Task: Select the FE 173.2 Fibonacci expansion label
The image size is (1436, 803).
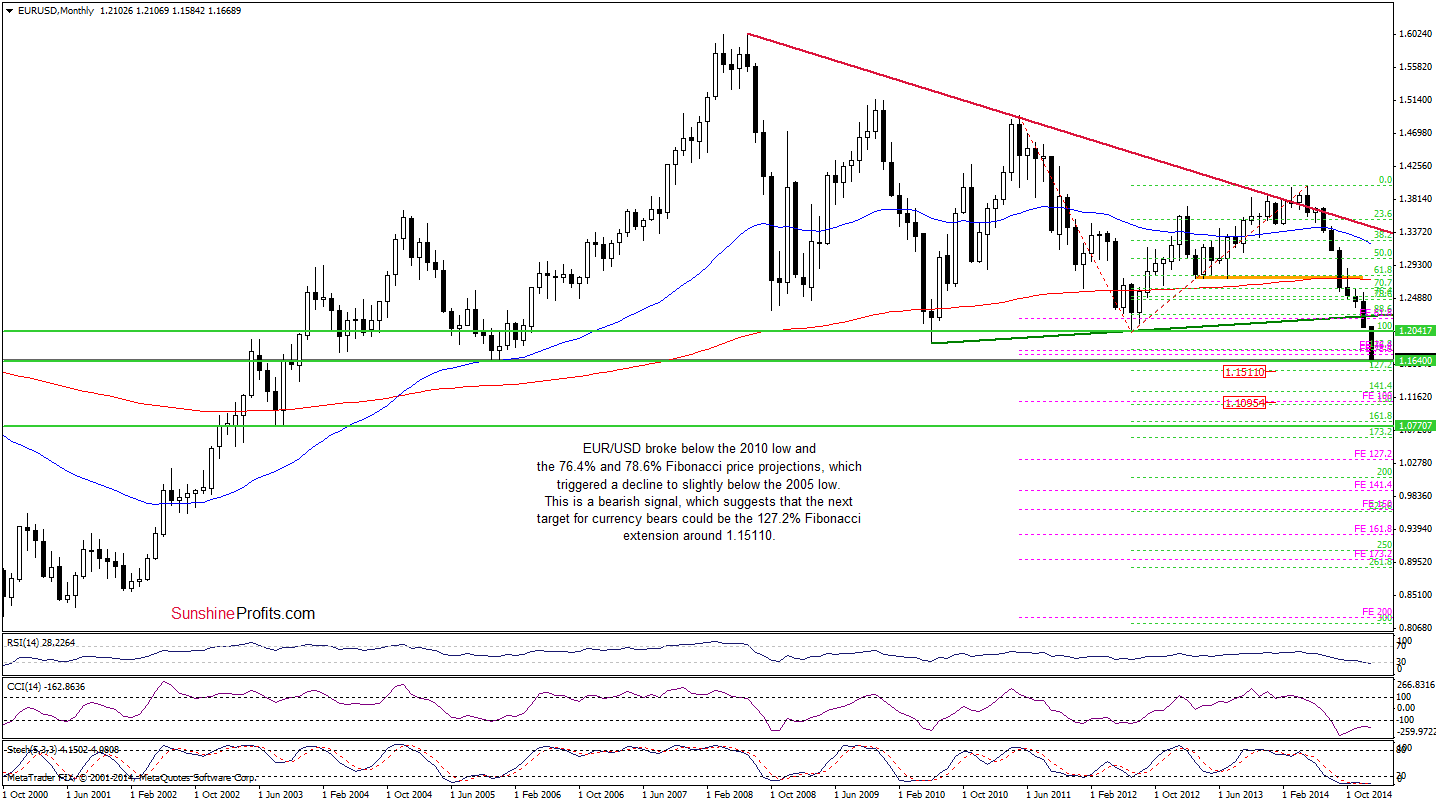Action: (1373, 554)
